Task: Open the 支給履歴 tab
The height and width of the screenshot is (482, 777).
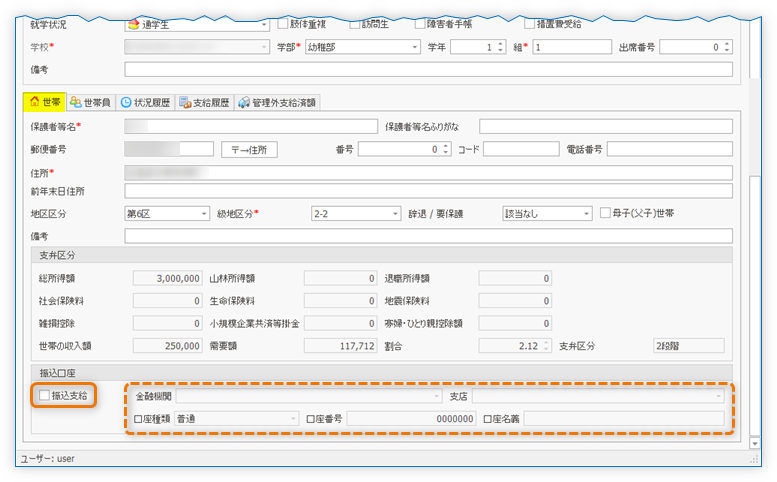Action: click(x=204, y=102)
